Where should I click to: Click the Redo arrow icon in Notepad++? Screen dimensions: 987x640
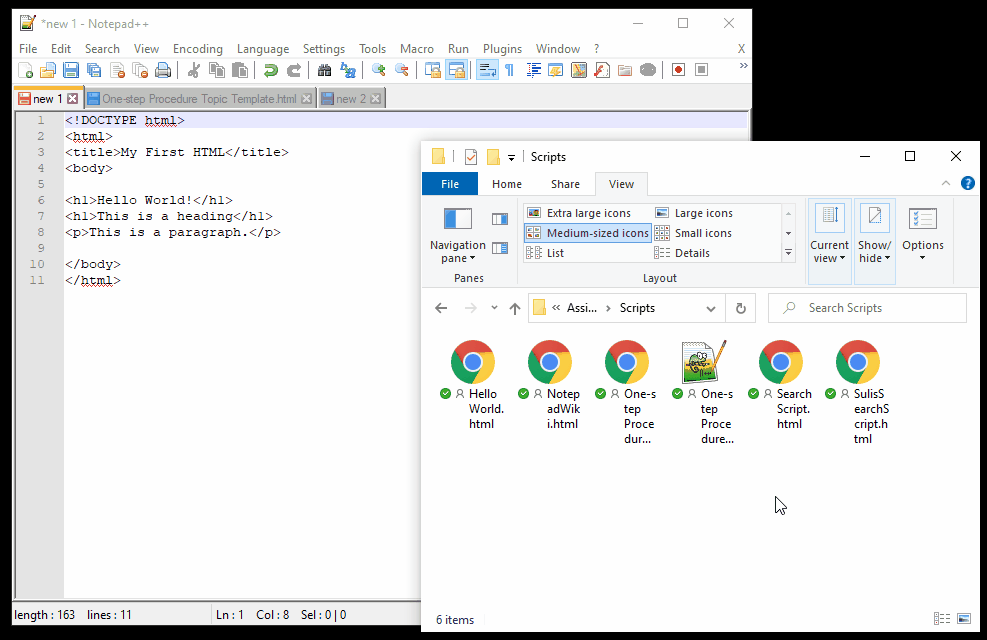[294, 70]
